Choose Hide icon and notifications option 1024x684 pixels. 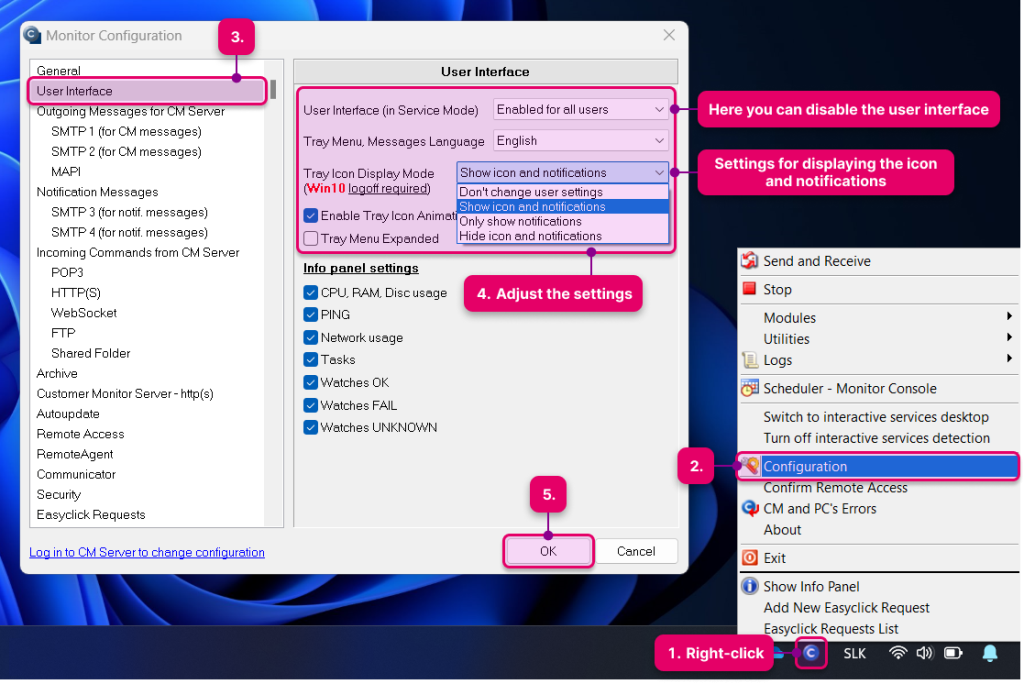pyautogui.click(x=564, y=236)
